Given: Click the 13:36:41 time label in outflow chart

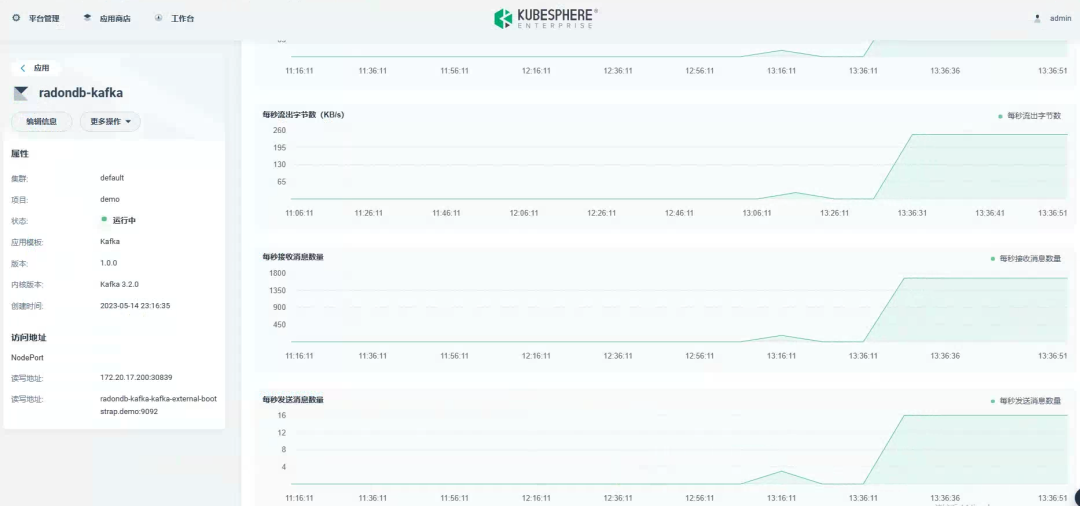Looking at the screenshot, I should click(x=989, y=213).
